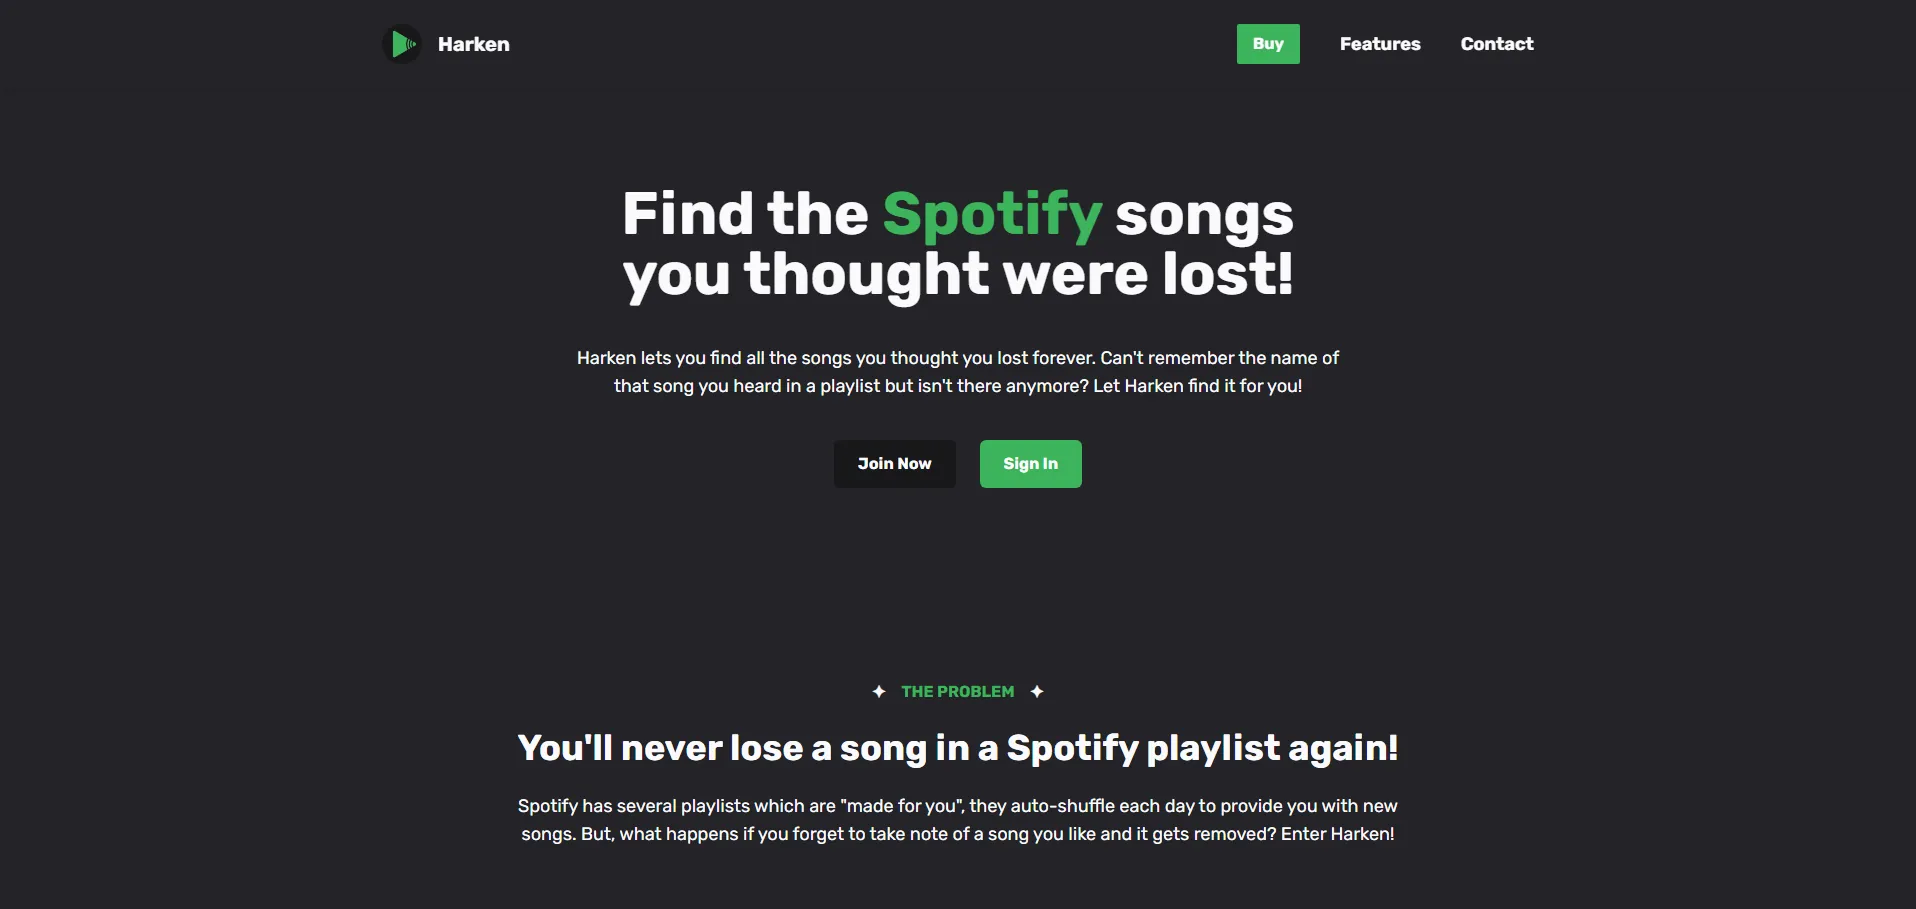Viewport: 1916px width, 909px height.
Task: Click the words "Find the" in main headline
Action: tap(745, 214)
